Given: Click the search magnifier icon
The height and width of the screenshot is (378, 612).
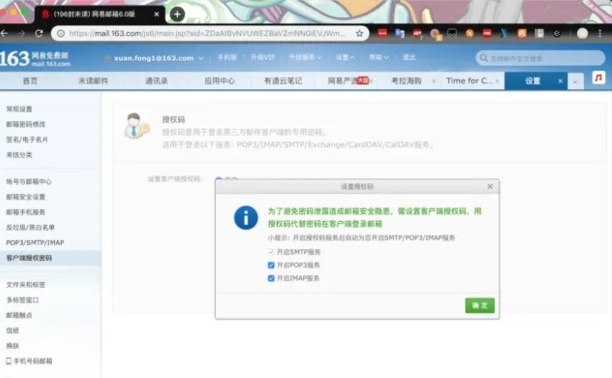Looking at the screenshot, I should click(x=484, y=58).
